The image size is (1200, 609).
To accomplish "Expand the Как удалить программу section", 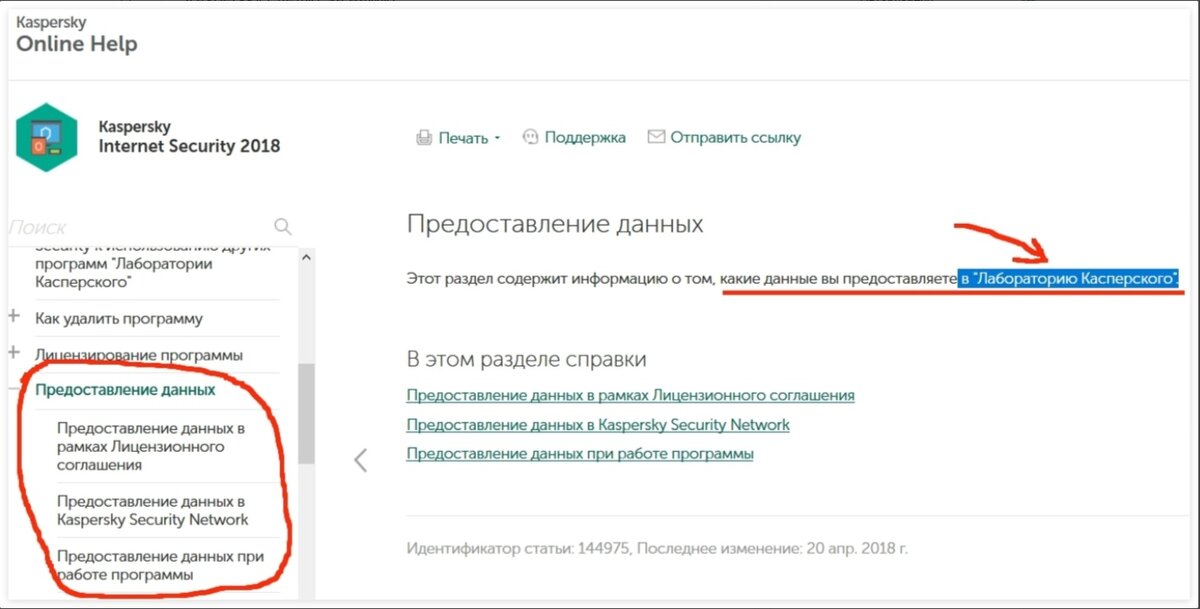I will (14, 317).
